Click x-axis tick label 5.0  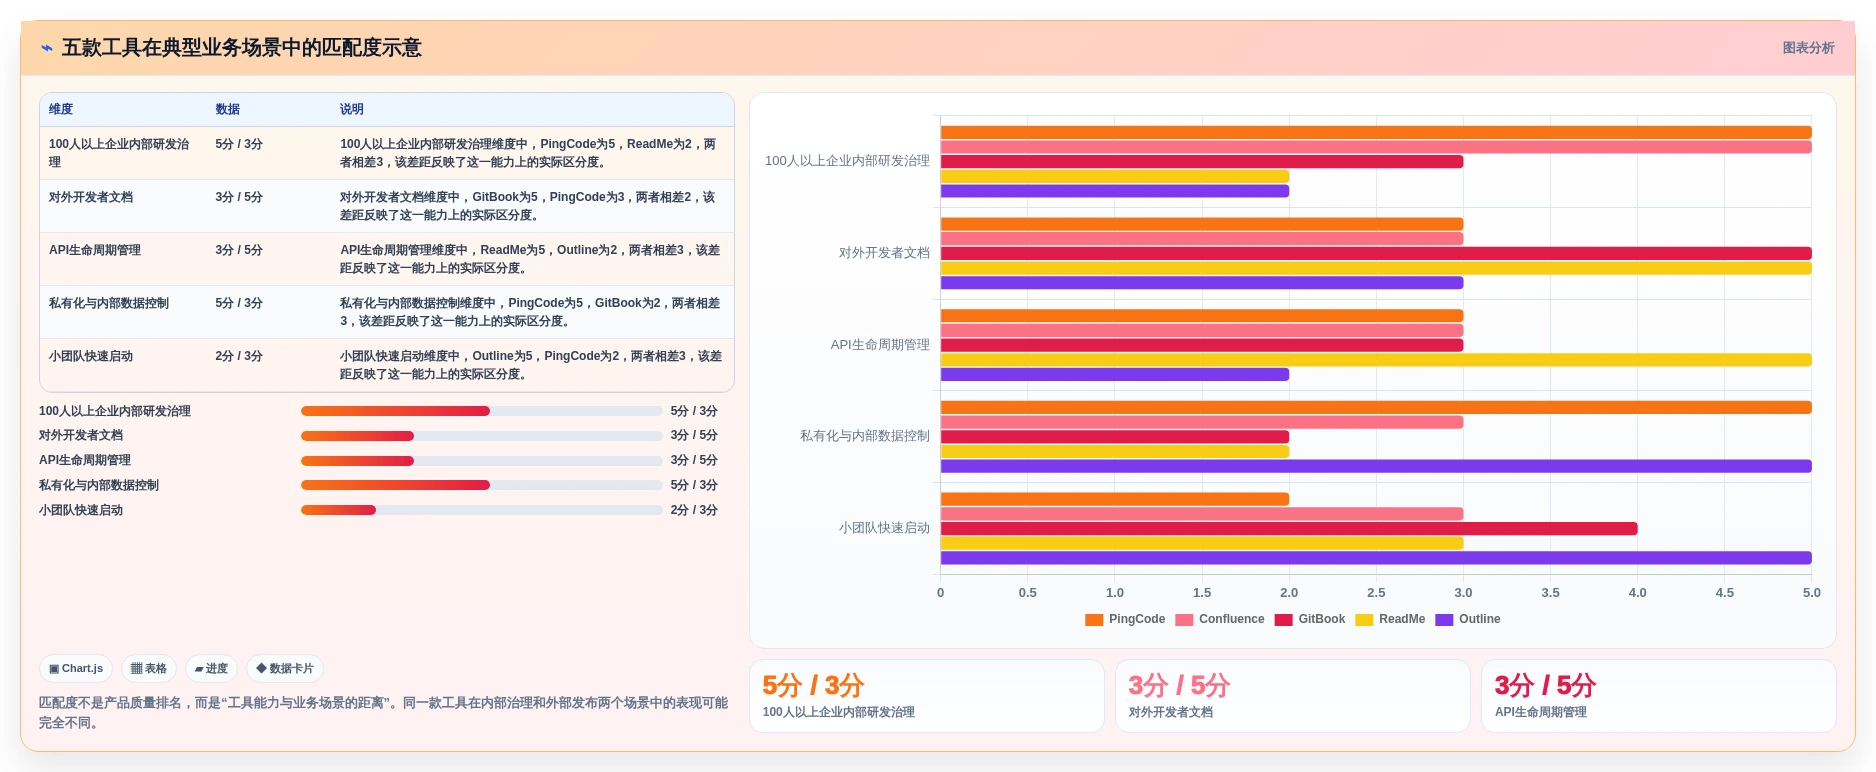click(x=1811, y=593)
